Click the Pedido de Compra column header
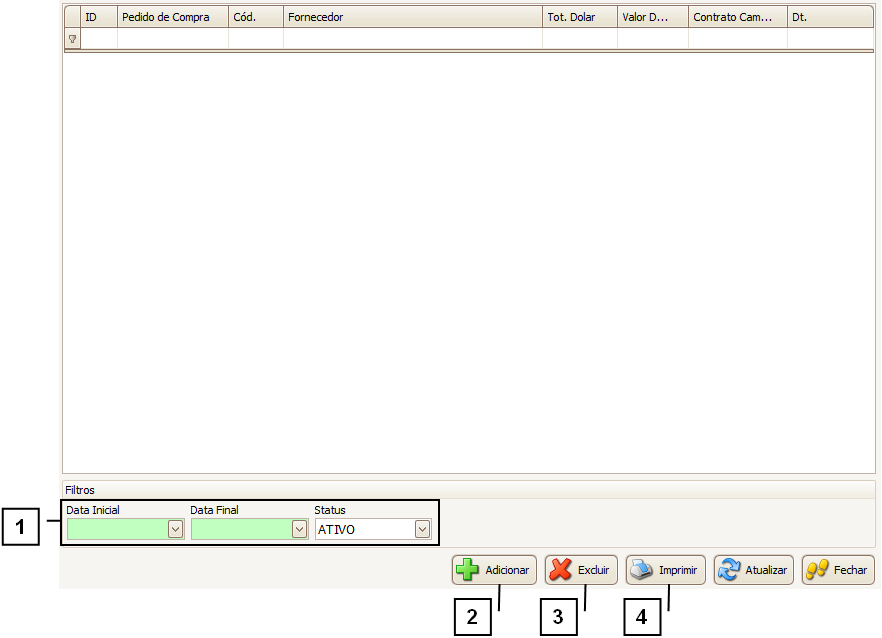 [x=173, y=17]
